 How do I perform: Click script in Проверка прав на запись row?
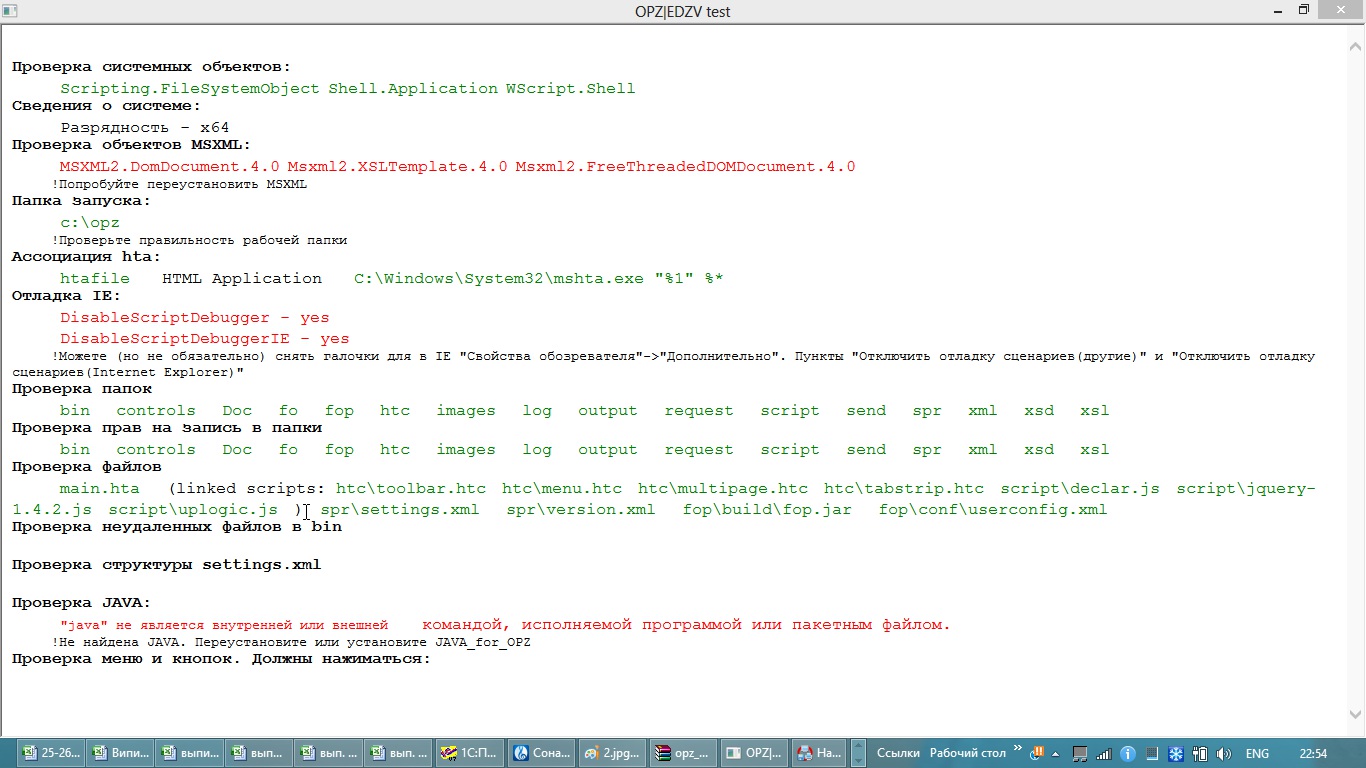point(790,449)
